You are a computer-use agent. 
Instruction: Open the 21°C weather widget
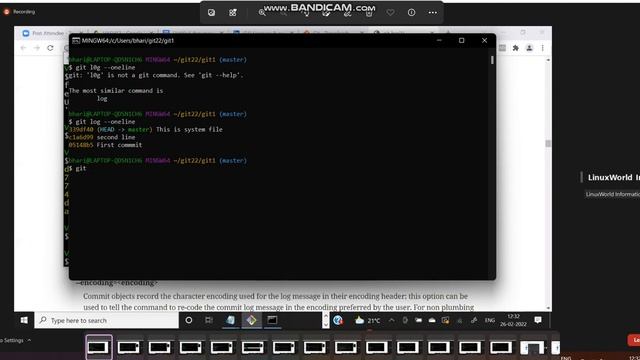click(367, 320)
